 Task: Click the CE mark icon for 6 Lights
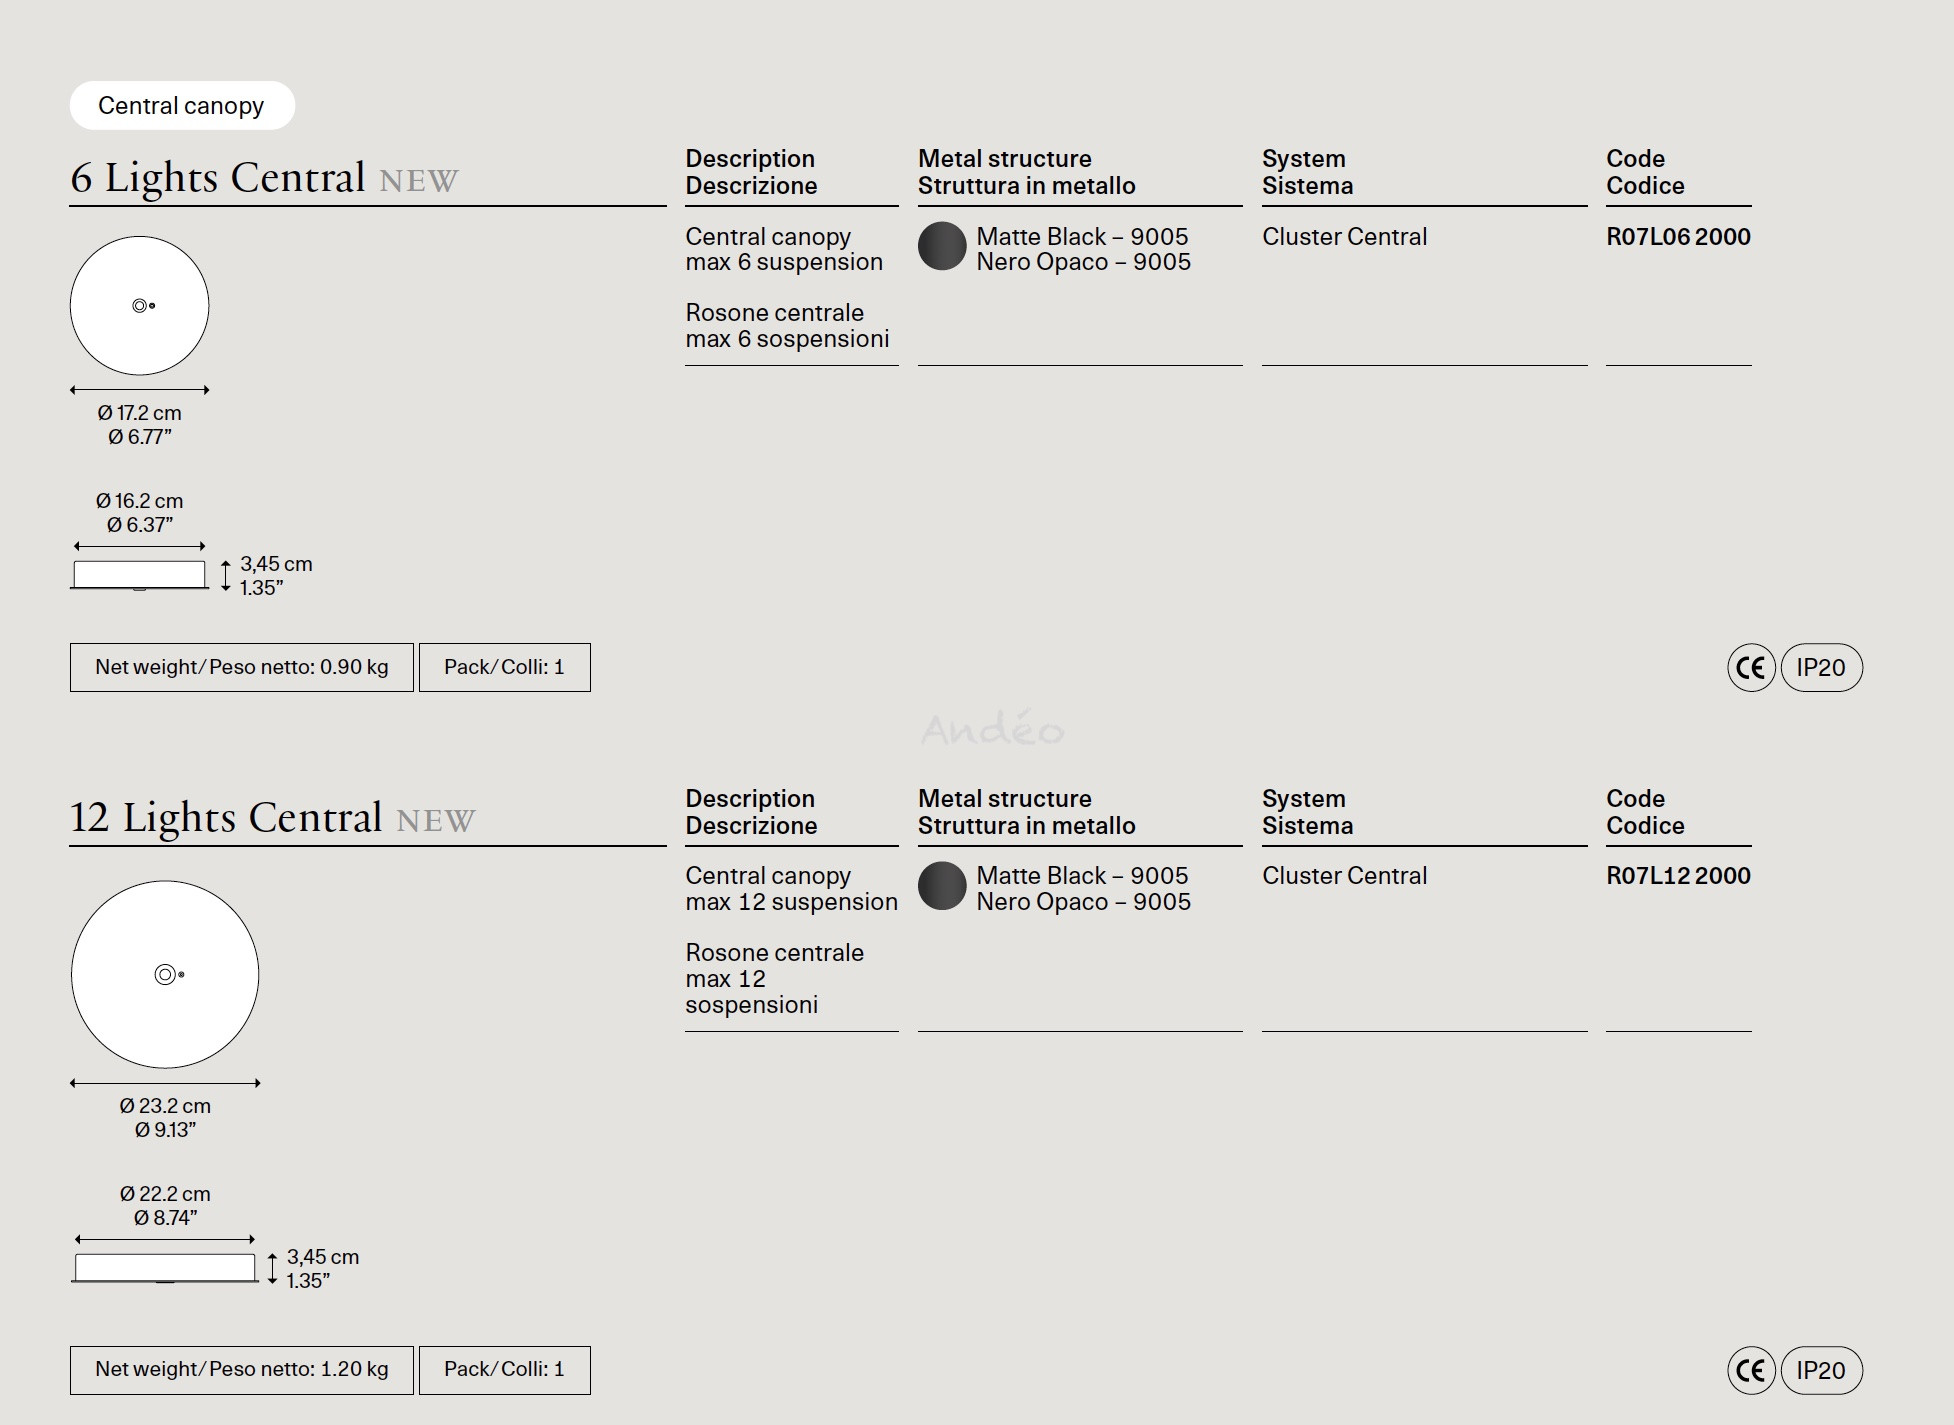point(1751,668)
